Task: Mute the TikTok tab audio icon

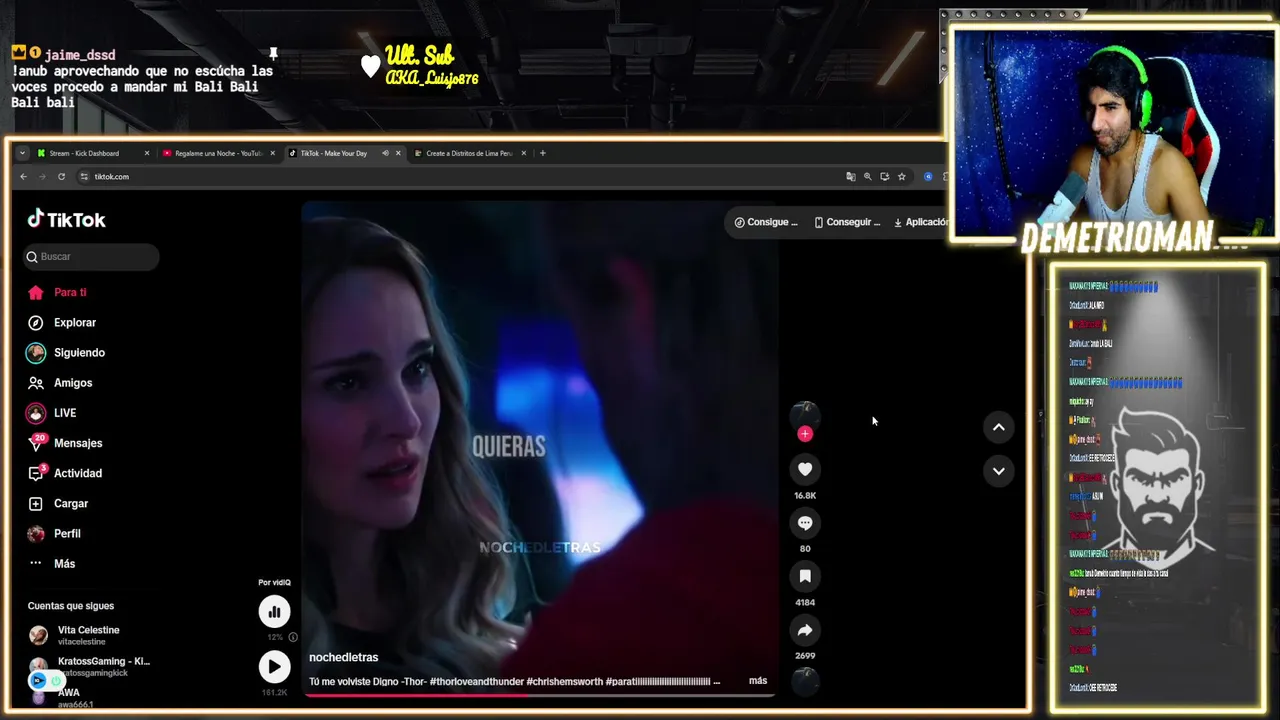Action: (x=385, y=153)
